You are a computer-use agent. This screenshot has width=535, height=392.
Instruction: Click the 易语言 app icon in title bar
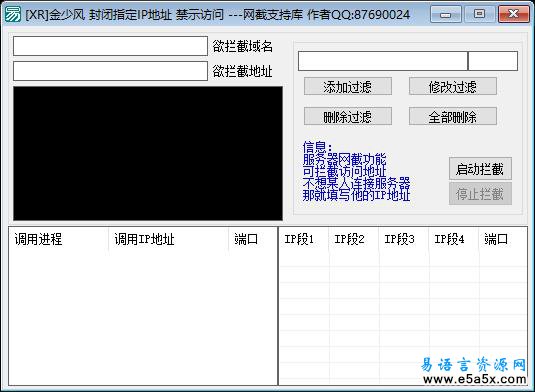[12, 14]
